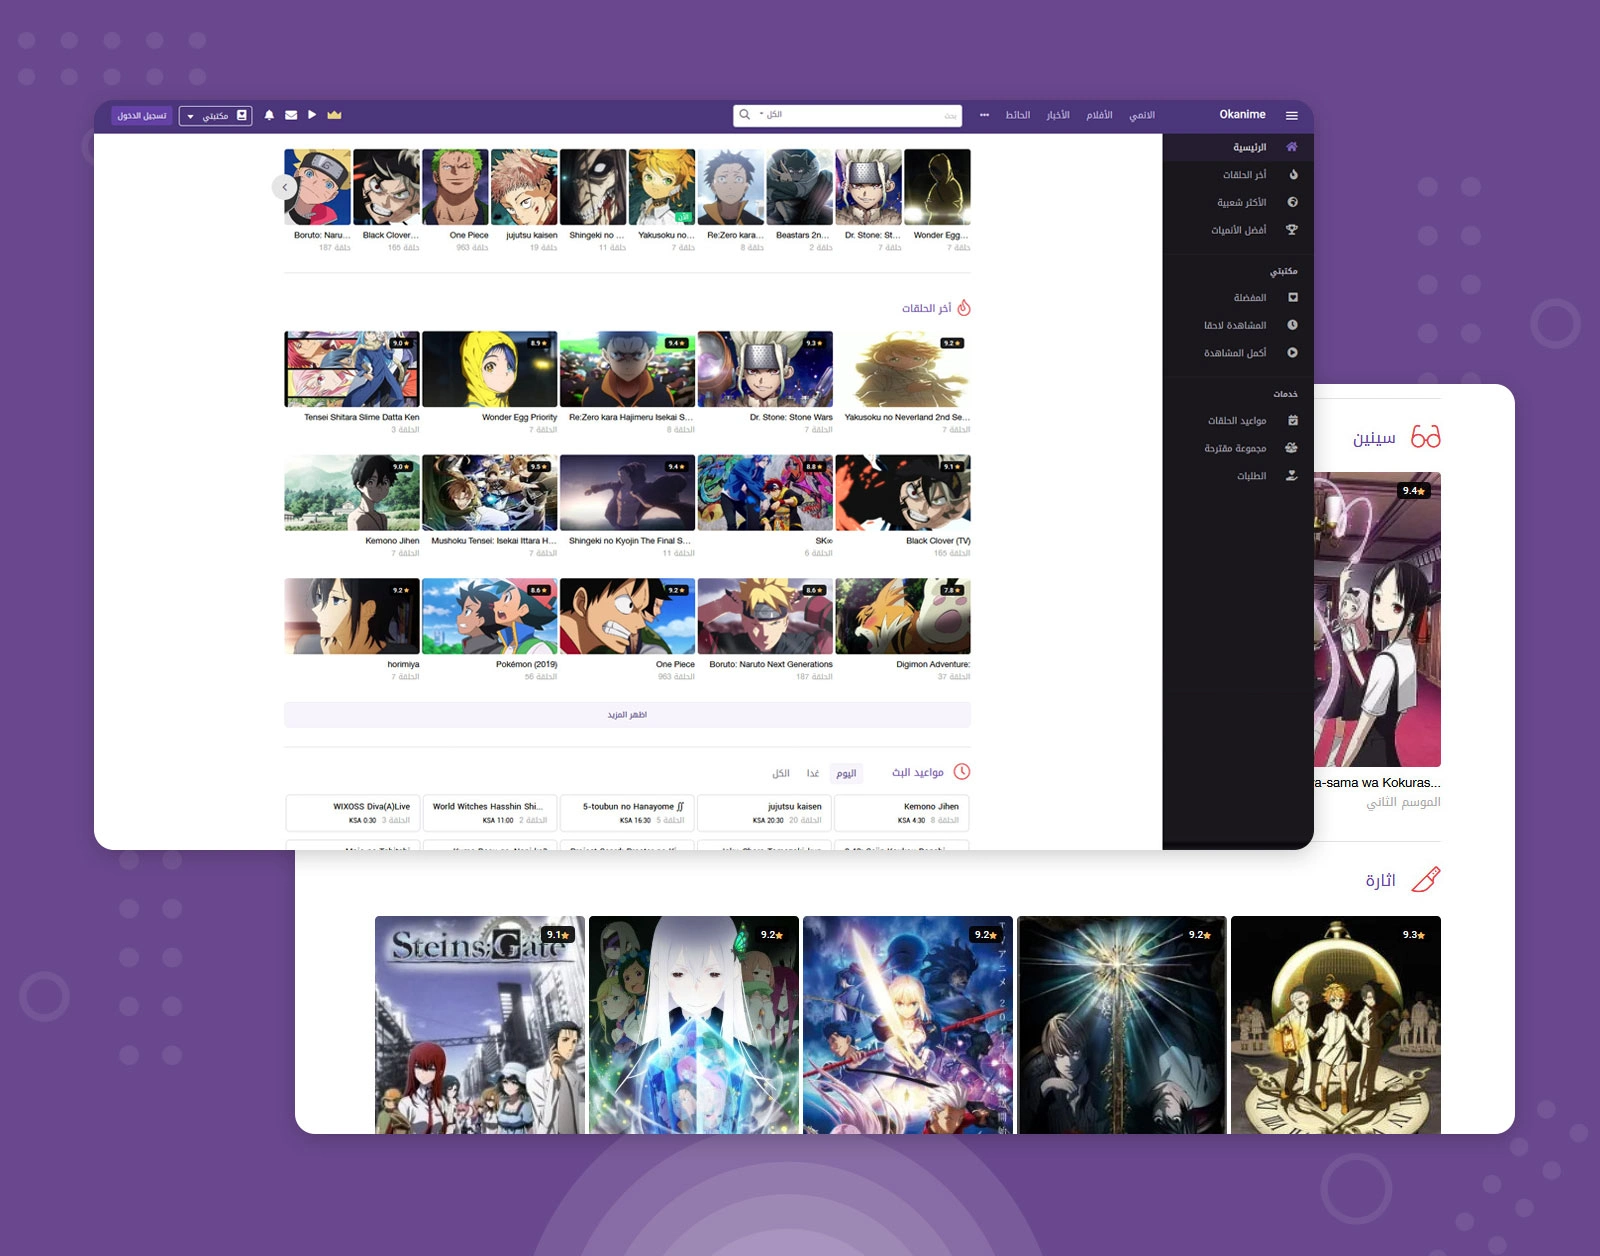Image resolution: width=1600 pixels, height=1256 pixels.
Task: Open the الانمي menu in the navbar
Action: [1142, 115]
